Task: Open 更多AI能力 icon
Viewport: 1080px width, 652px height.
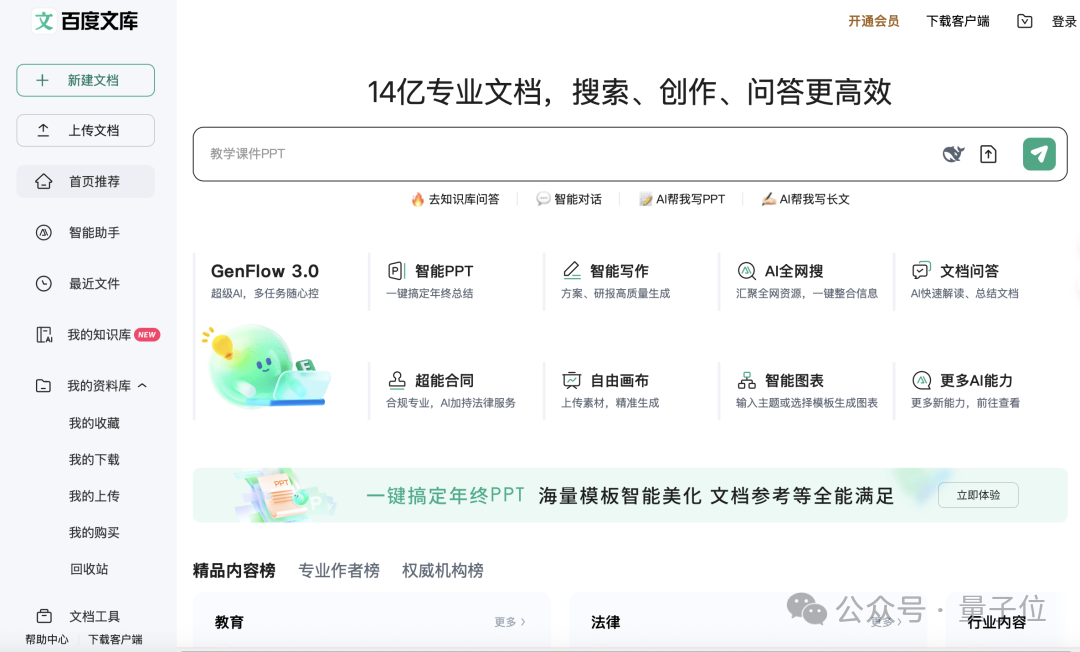Action: tap(922, 380)
